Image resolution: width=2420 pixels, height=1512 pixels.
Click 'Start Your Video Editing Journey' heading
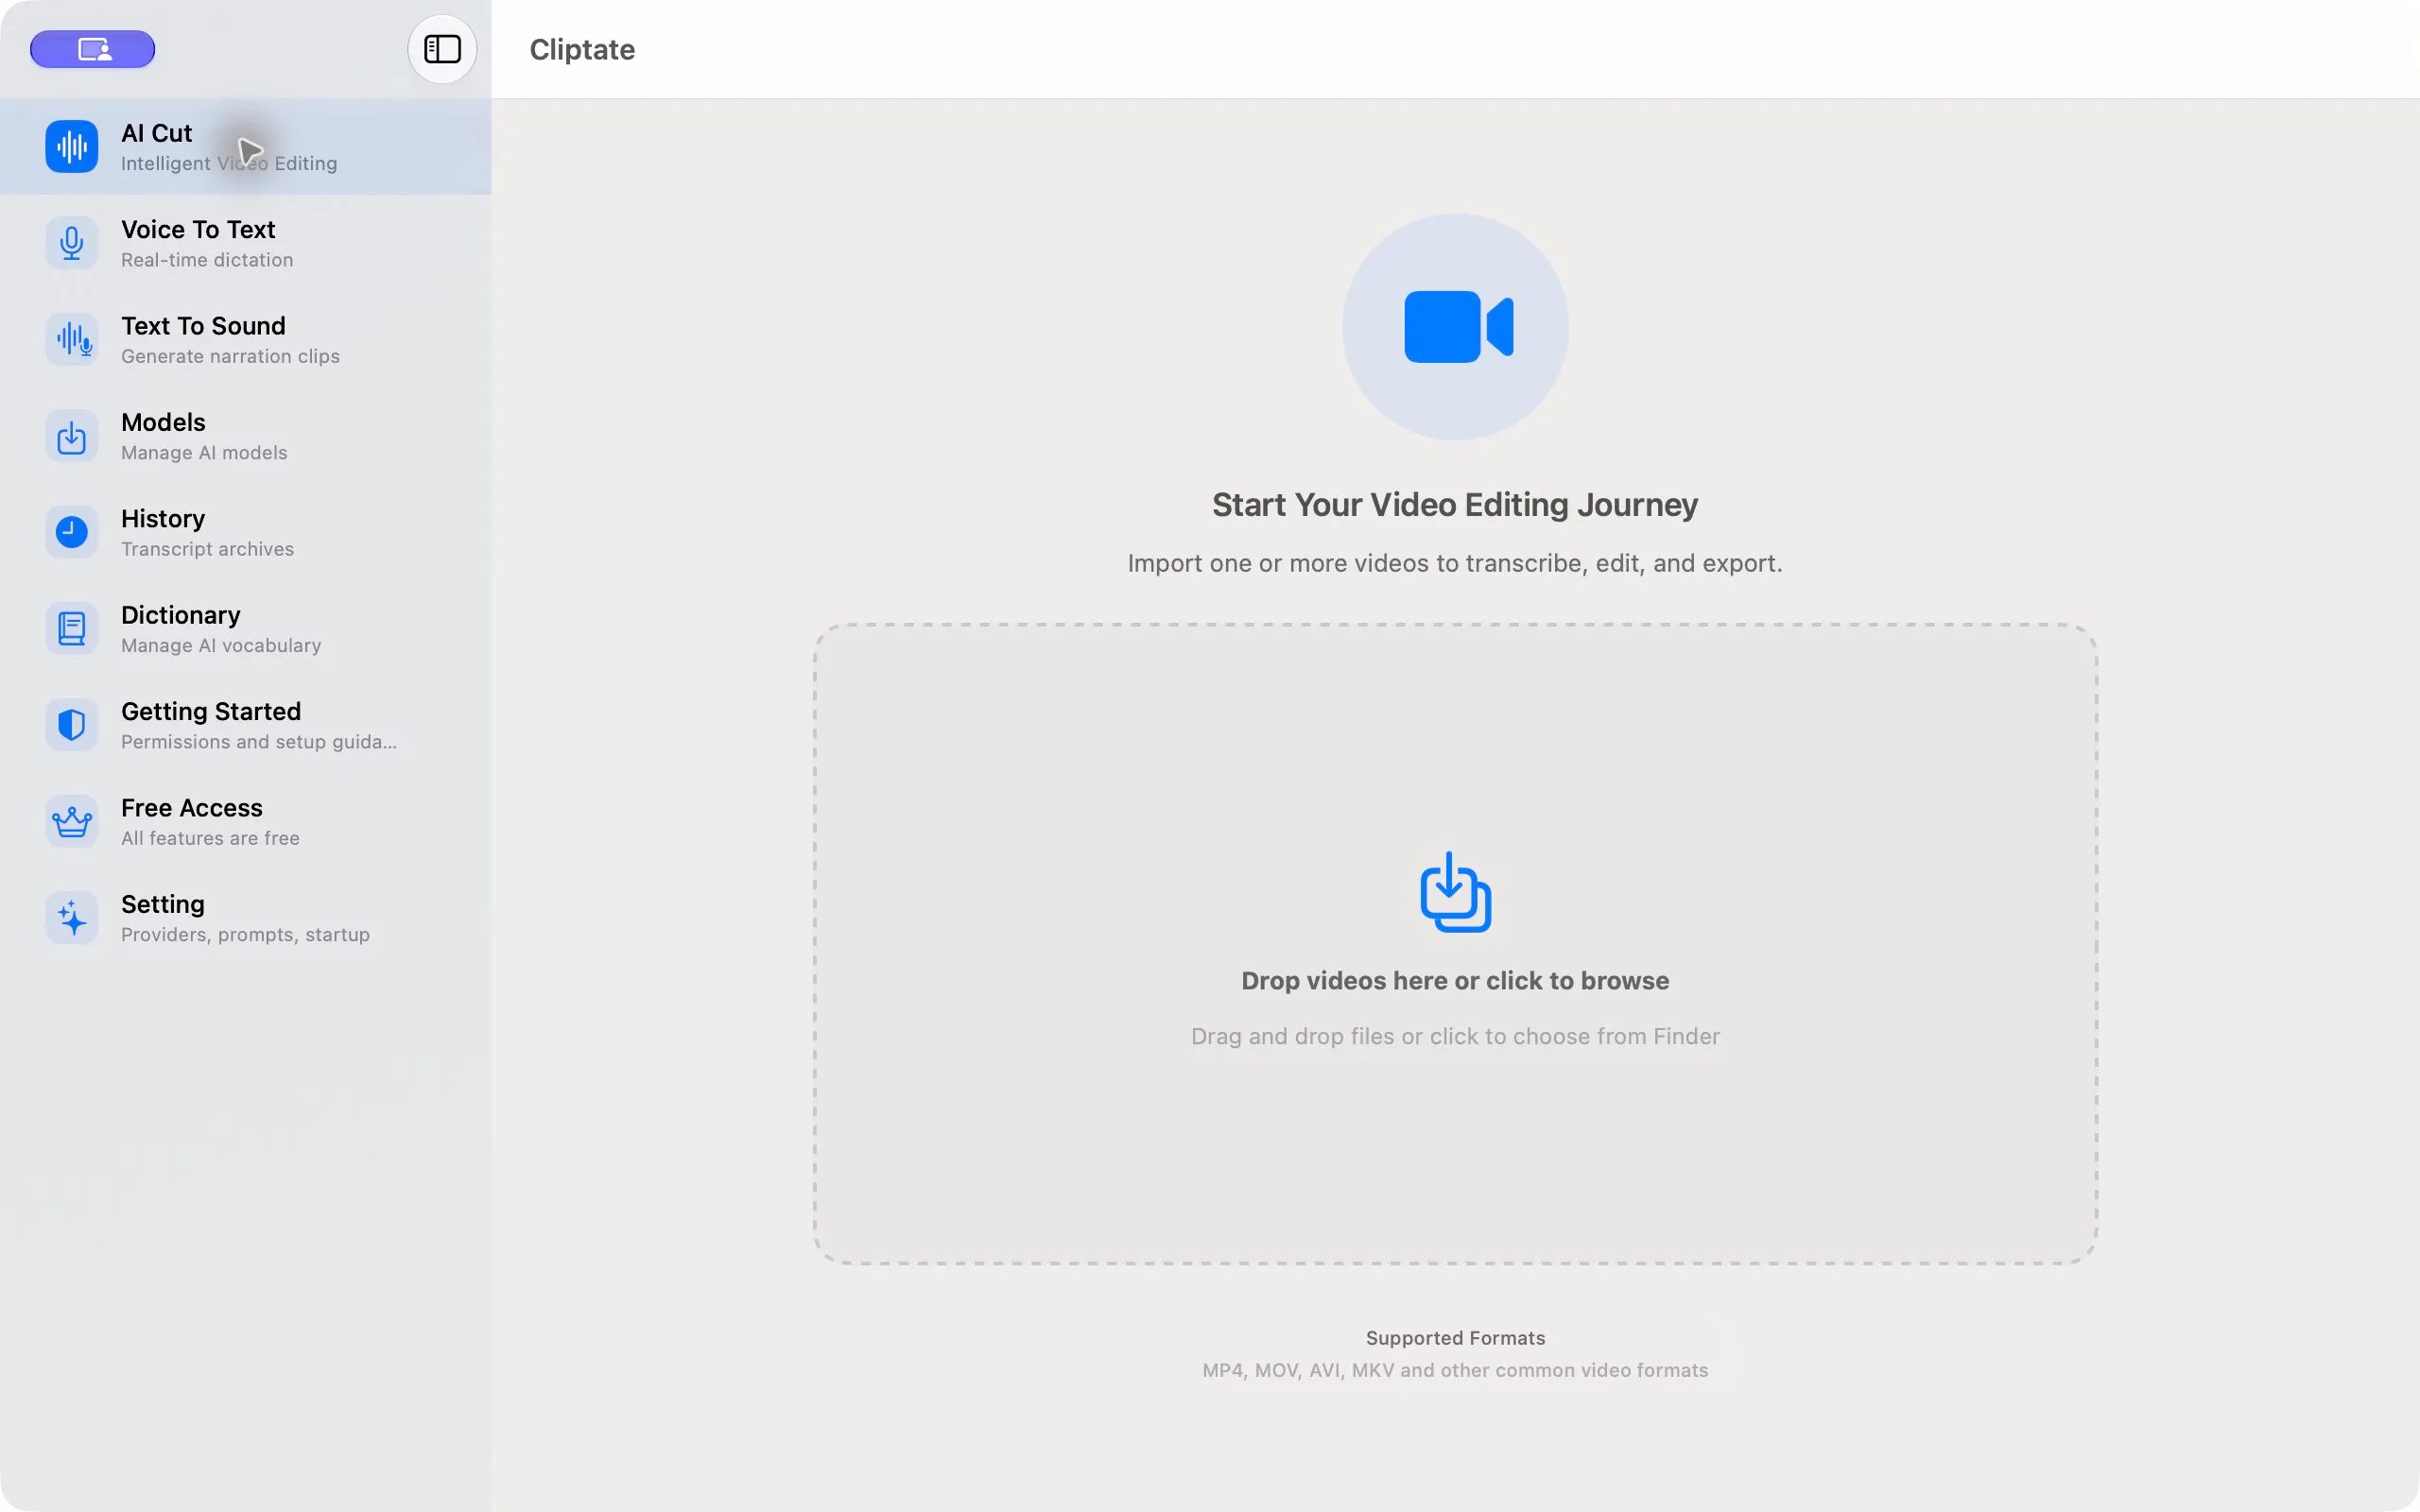click(x=1455, y=505)
